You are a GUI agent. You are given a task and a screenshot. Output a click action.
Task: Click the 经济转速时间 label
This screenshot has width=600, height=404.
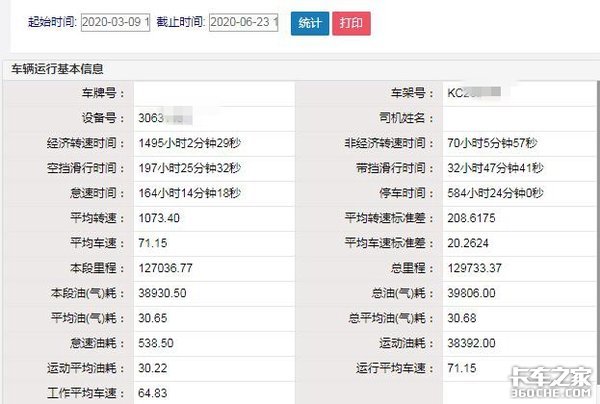coord(86,143)
